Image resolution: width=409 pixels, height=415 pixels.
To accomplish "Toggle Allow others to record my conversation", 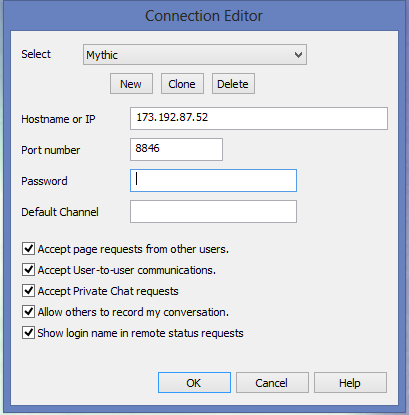I will (x=28, y=312).
